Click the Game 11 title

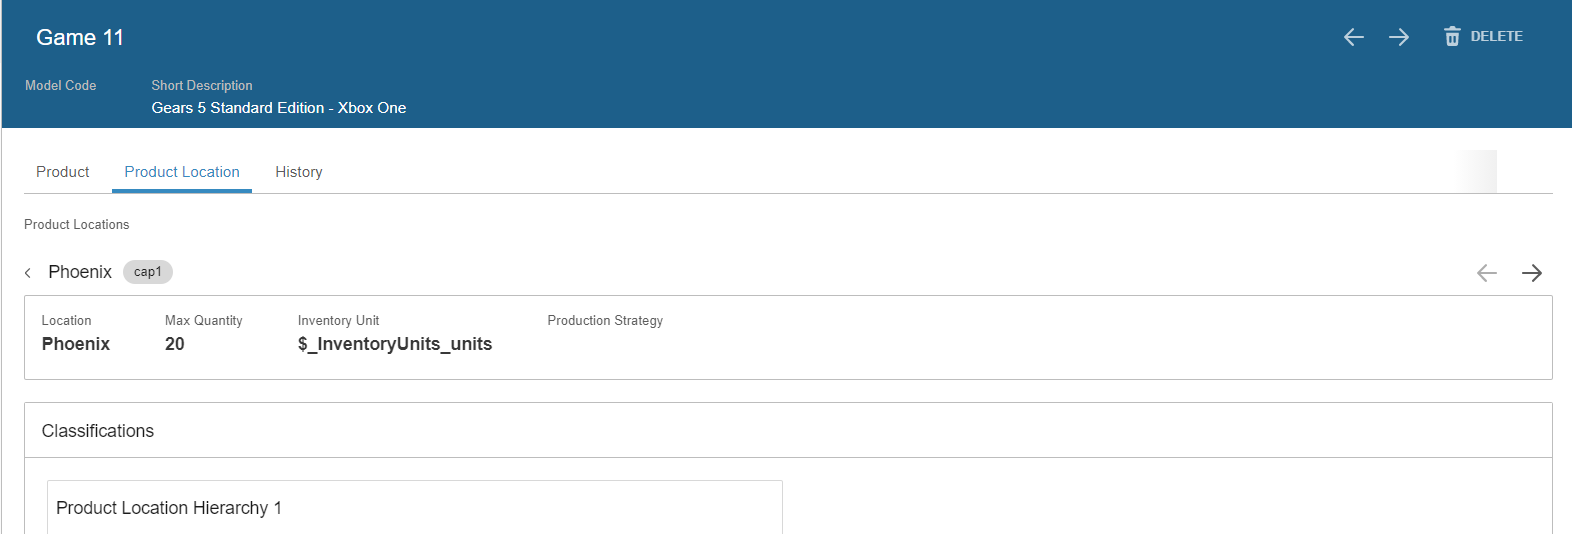(80, 38)
